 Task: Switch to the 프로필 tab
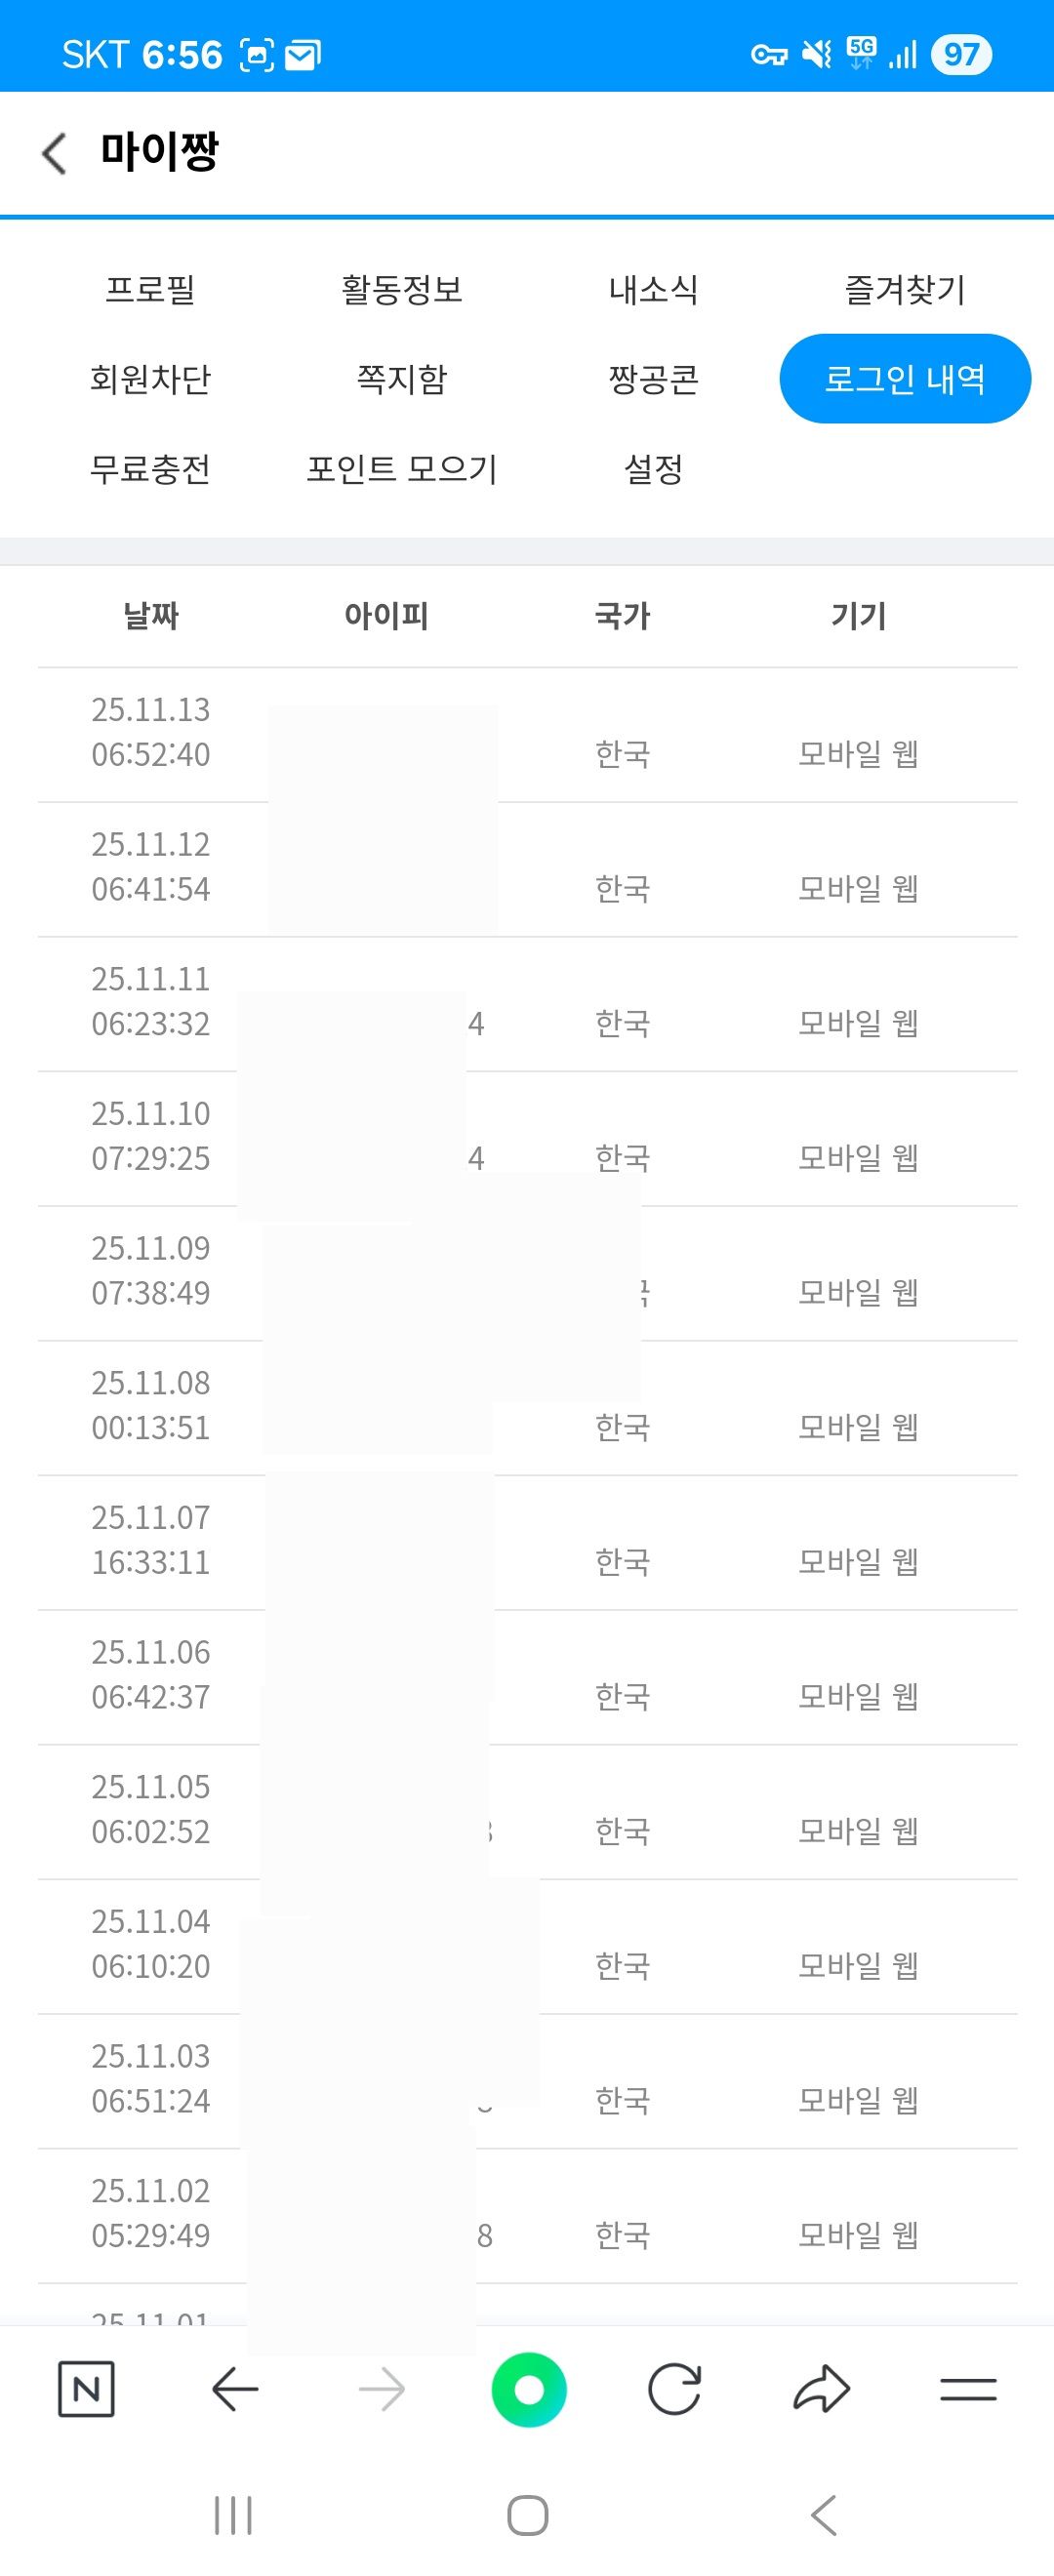(x=150, y=290)
